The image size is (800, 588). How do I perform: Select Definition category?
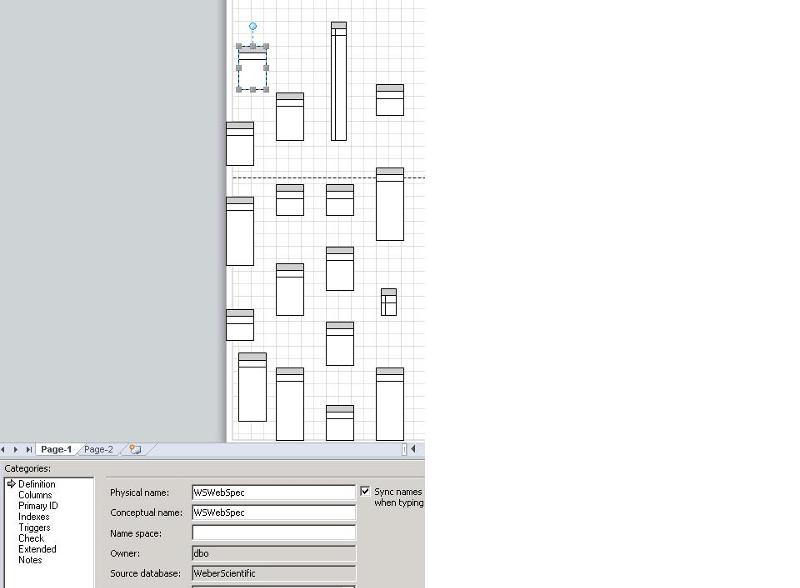pos(37,484)
